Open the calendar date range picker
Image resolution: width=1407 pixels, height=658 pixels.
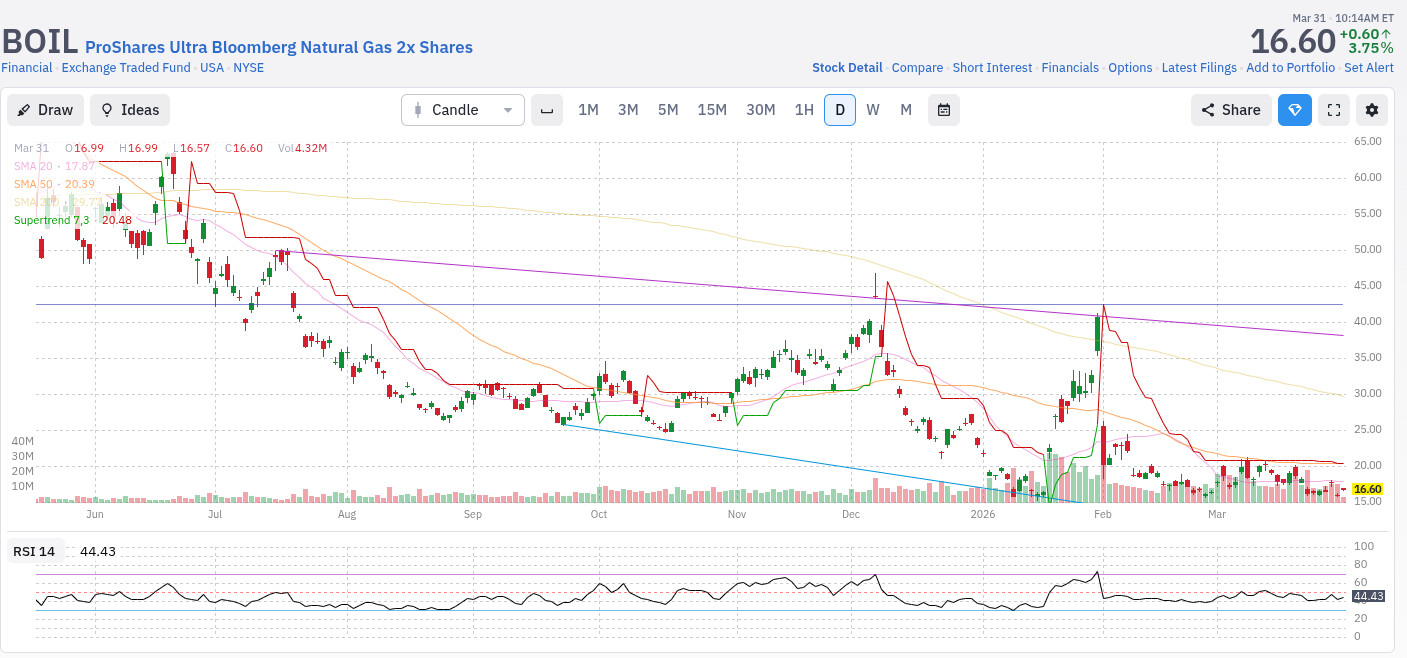coord(943,110)
